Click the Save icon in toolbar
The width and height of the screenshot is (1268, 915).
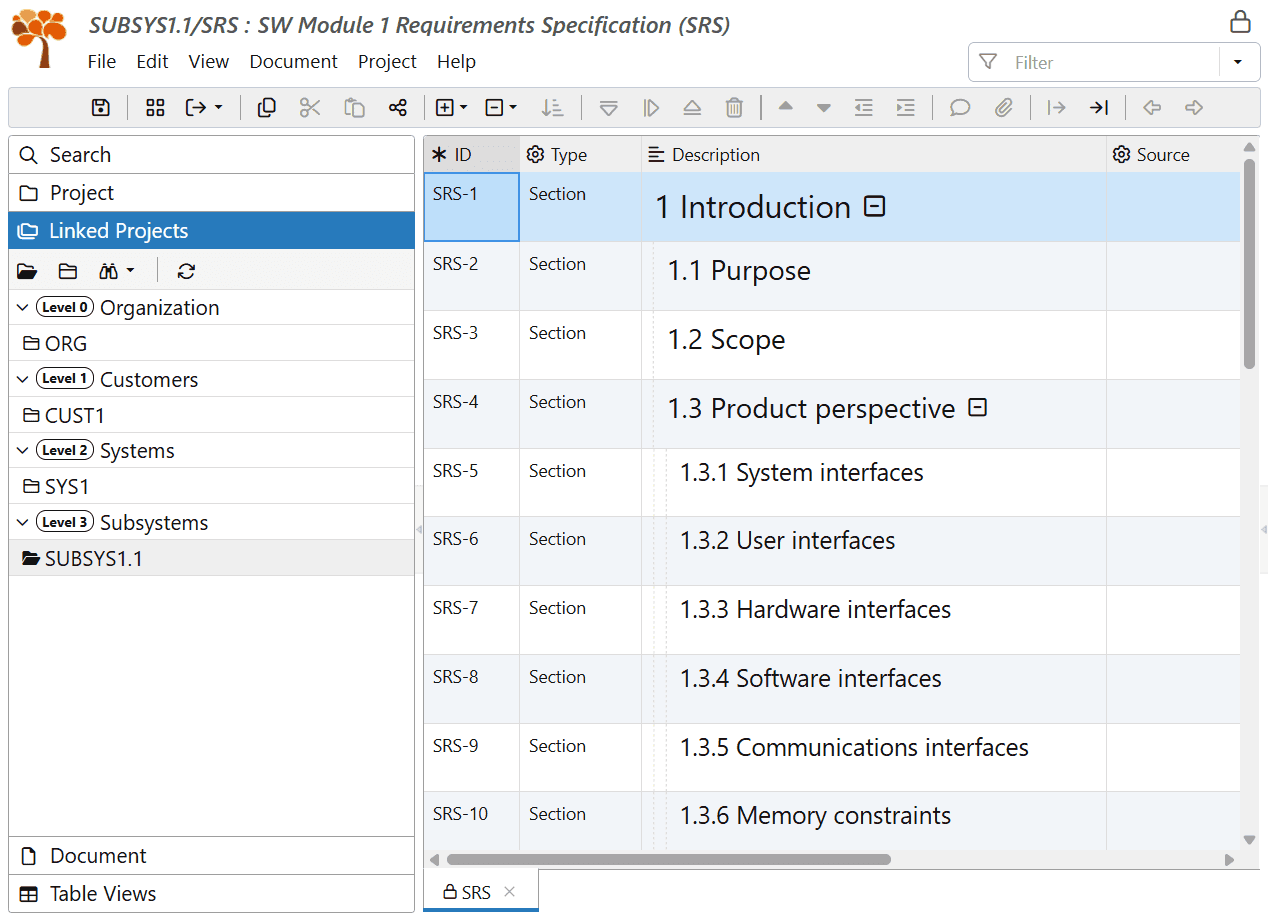pos(101,108)
